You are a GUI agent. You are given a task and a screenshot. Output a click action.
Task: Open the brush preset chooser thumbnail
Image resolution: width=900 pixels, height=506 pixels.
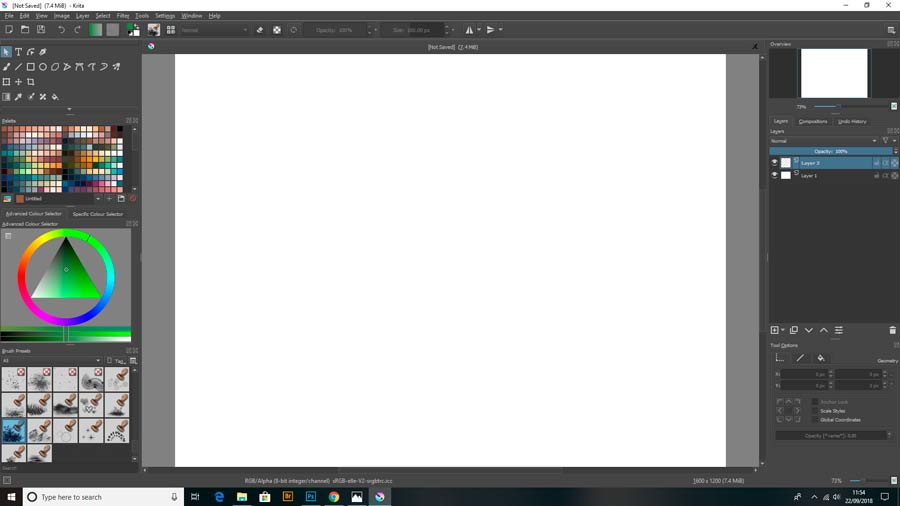click(x=154, y=30)
